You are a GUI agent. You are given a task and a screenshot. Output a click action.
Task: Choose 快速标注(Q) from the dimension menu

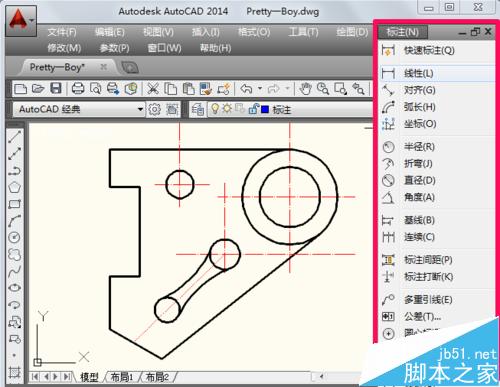pyautogui.click(x=437, y=50)
